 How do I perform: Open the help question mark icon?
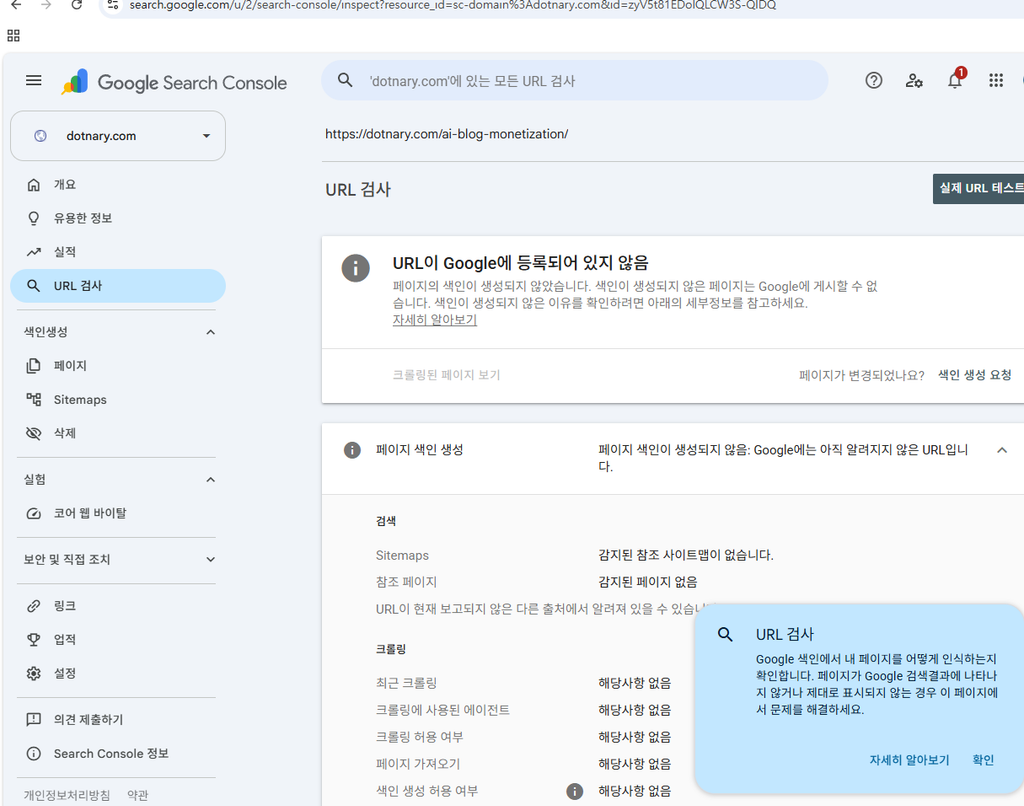[873, 80]
